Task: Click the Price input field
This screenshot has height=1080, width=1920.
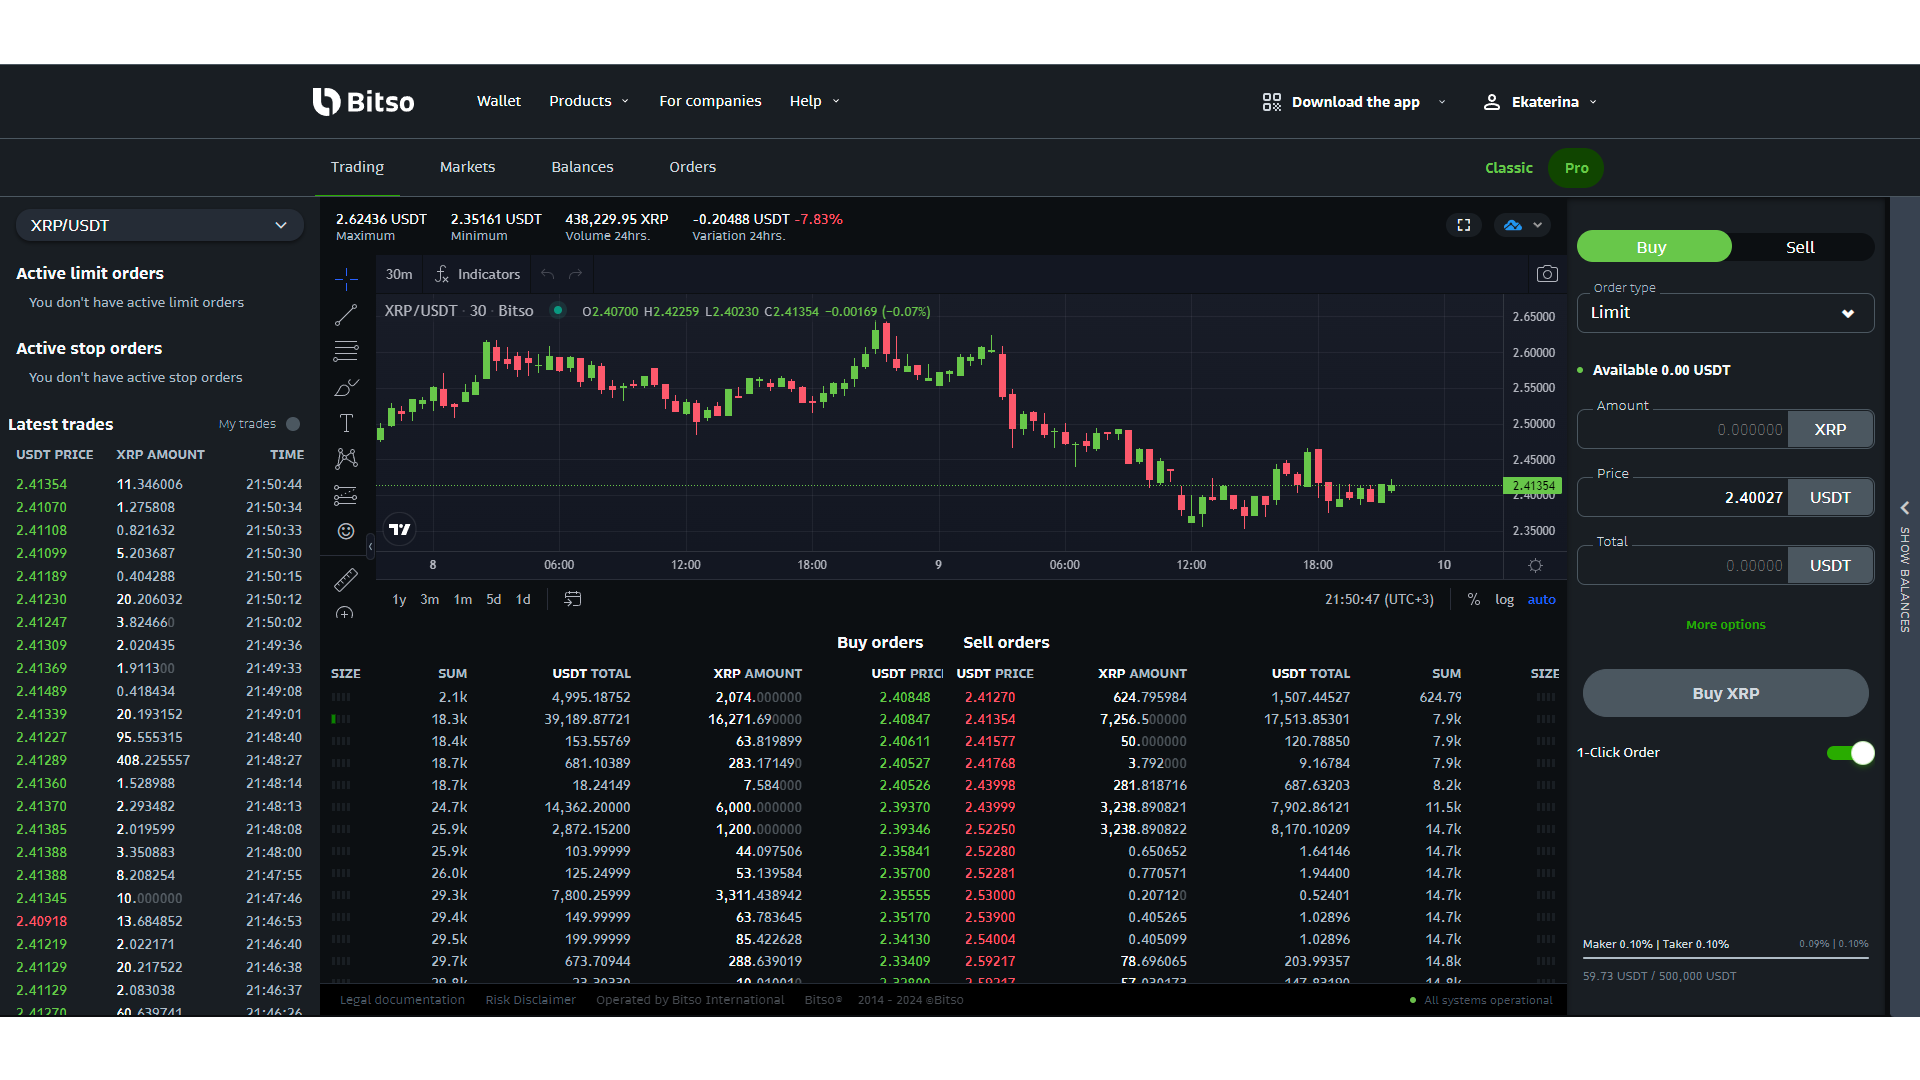Action: tap(1680, 497)
